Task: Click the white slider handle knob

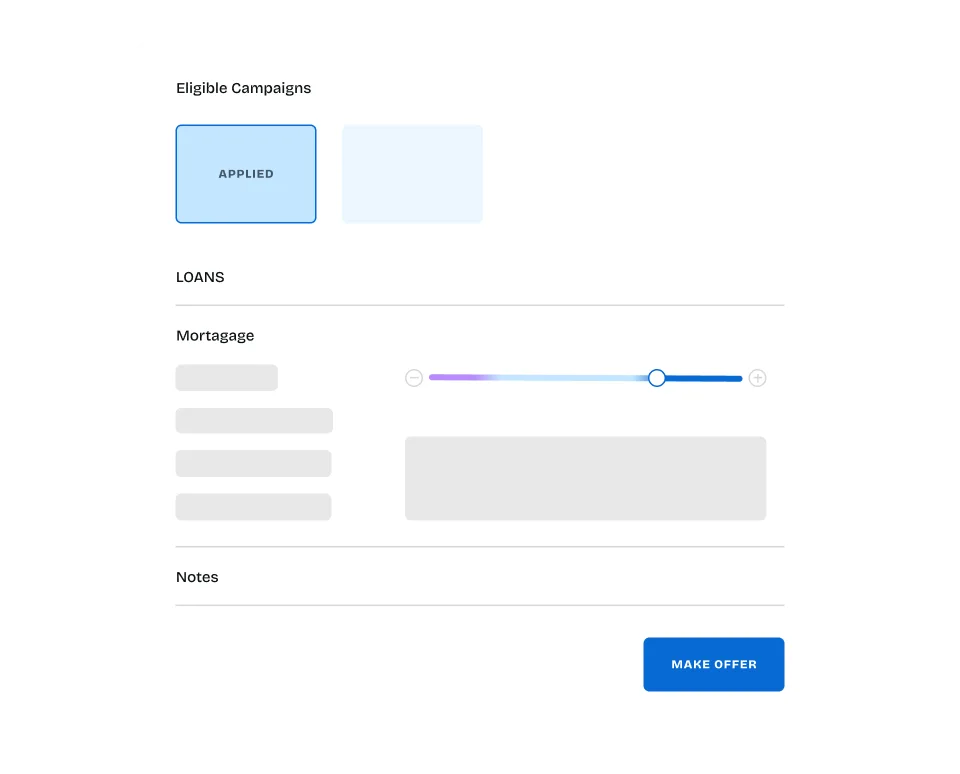Action: pos(657,378)
